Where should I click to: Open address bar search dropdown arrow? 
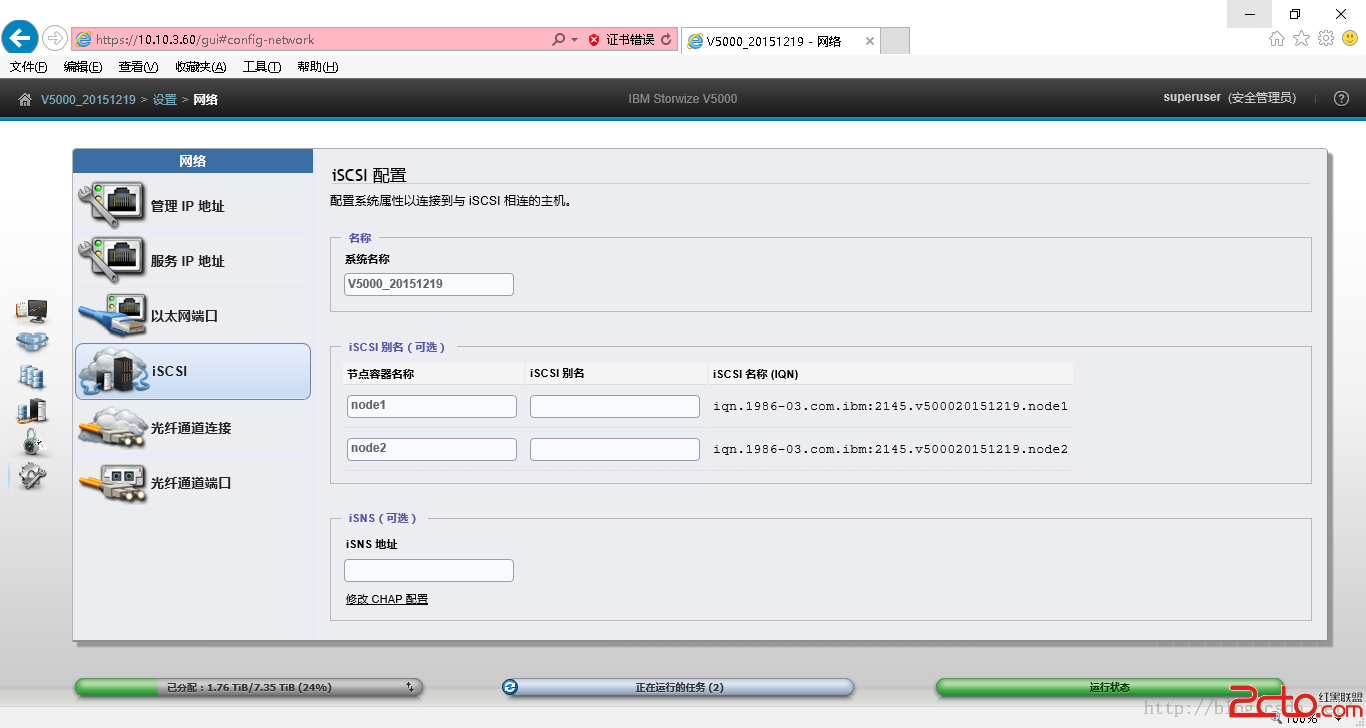[x=574, y=40]
